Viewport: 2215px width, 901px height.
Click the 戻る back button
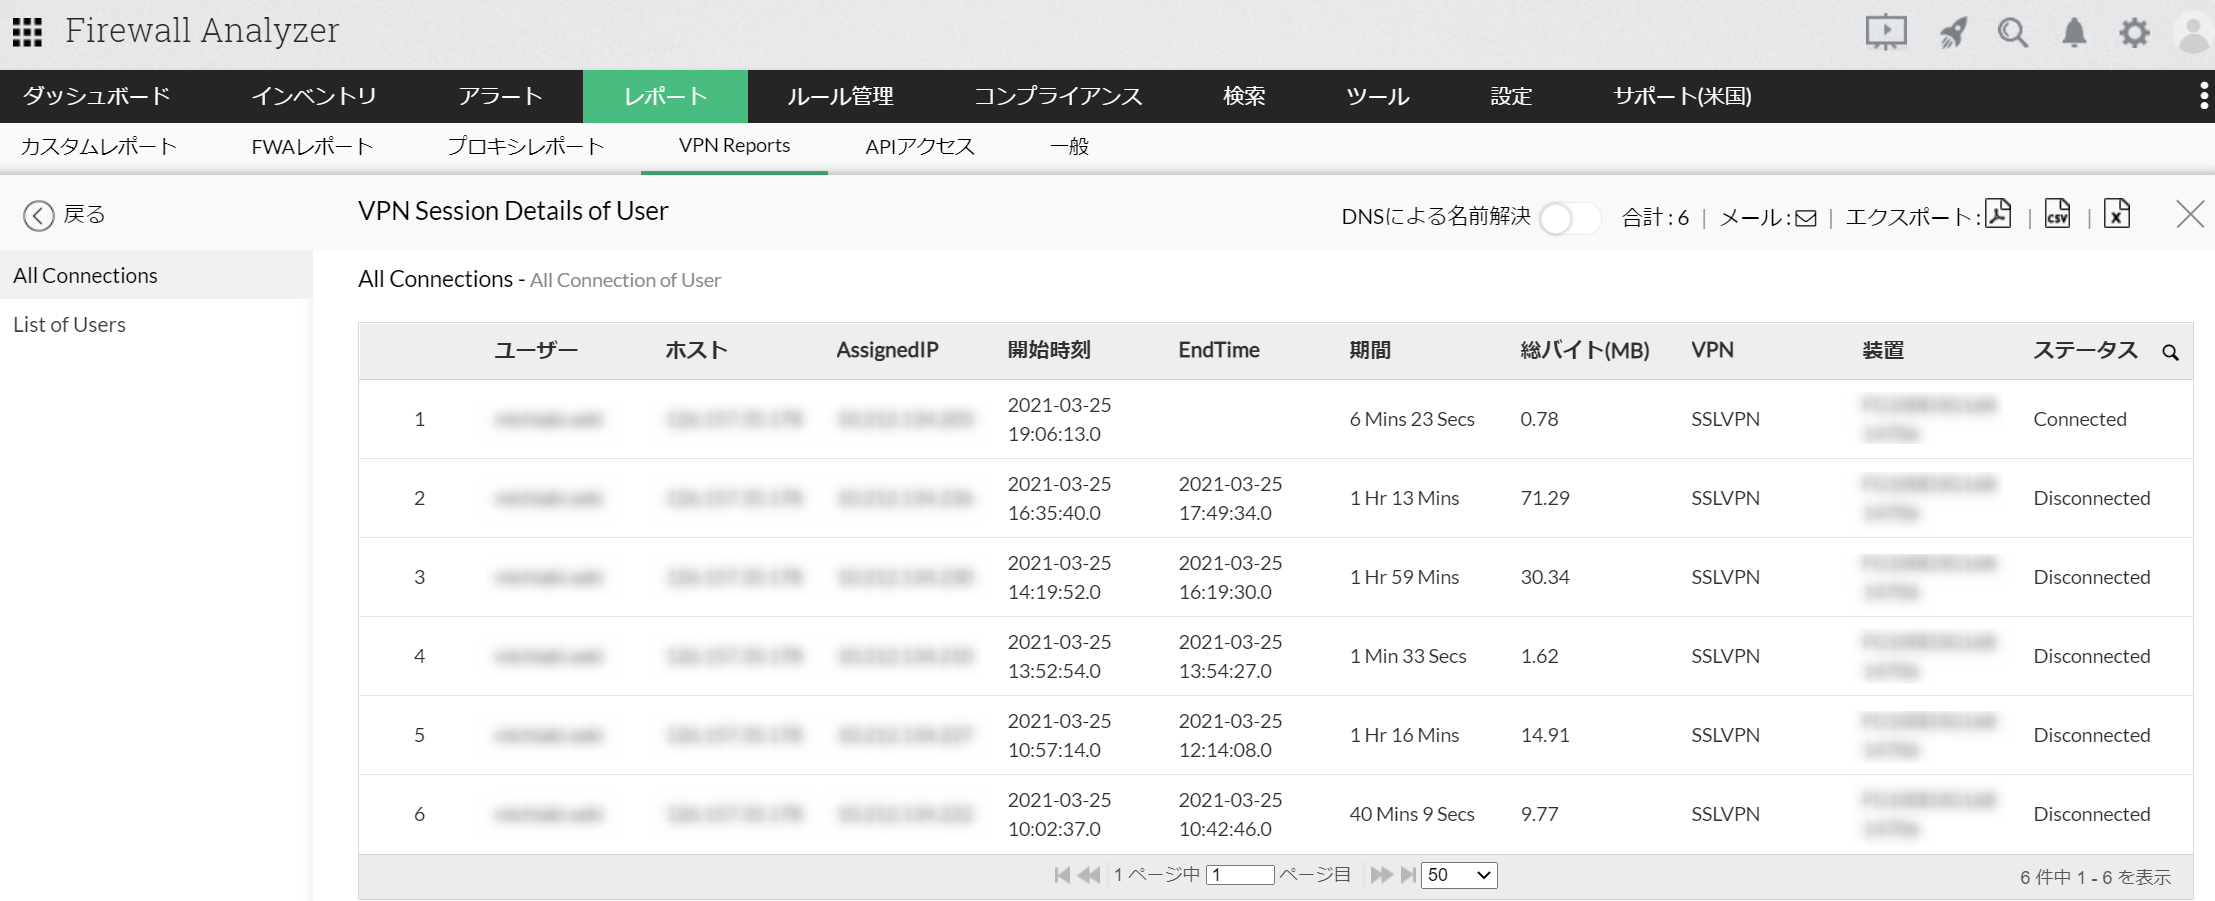coord(64,215)
